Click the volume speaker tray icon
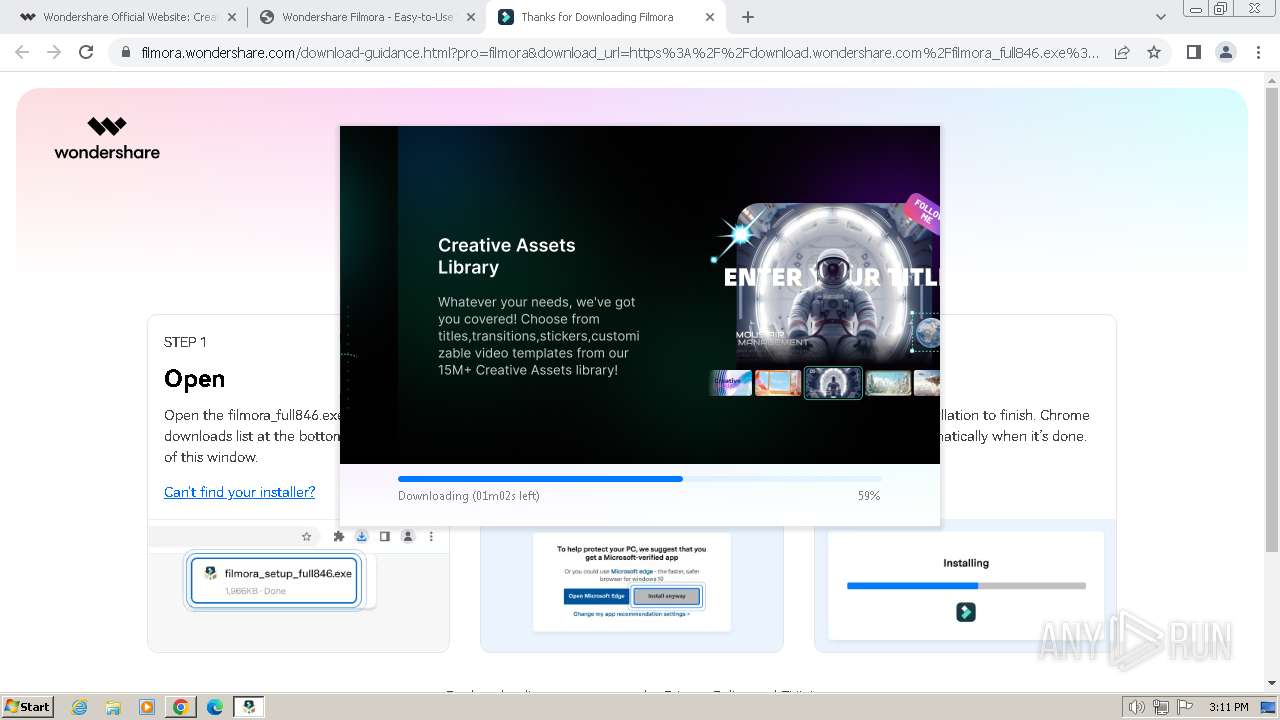This screenshot has height=720, width=1280. 1136,707
